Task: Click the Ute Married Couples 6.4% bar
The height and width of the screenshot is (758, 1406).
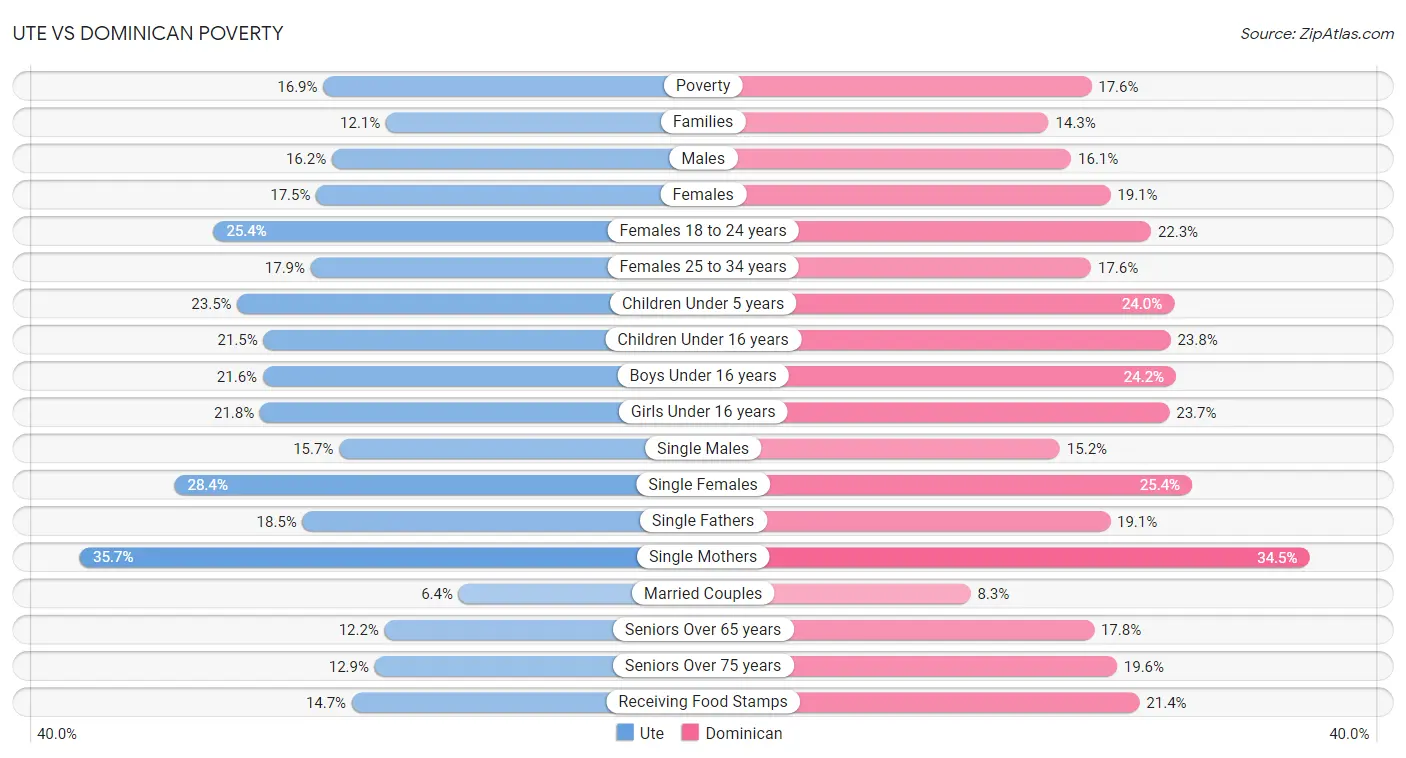Action: tap(580, 593)
